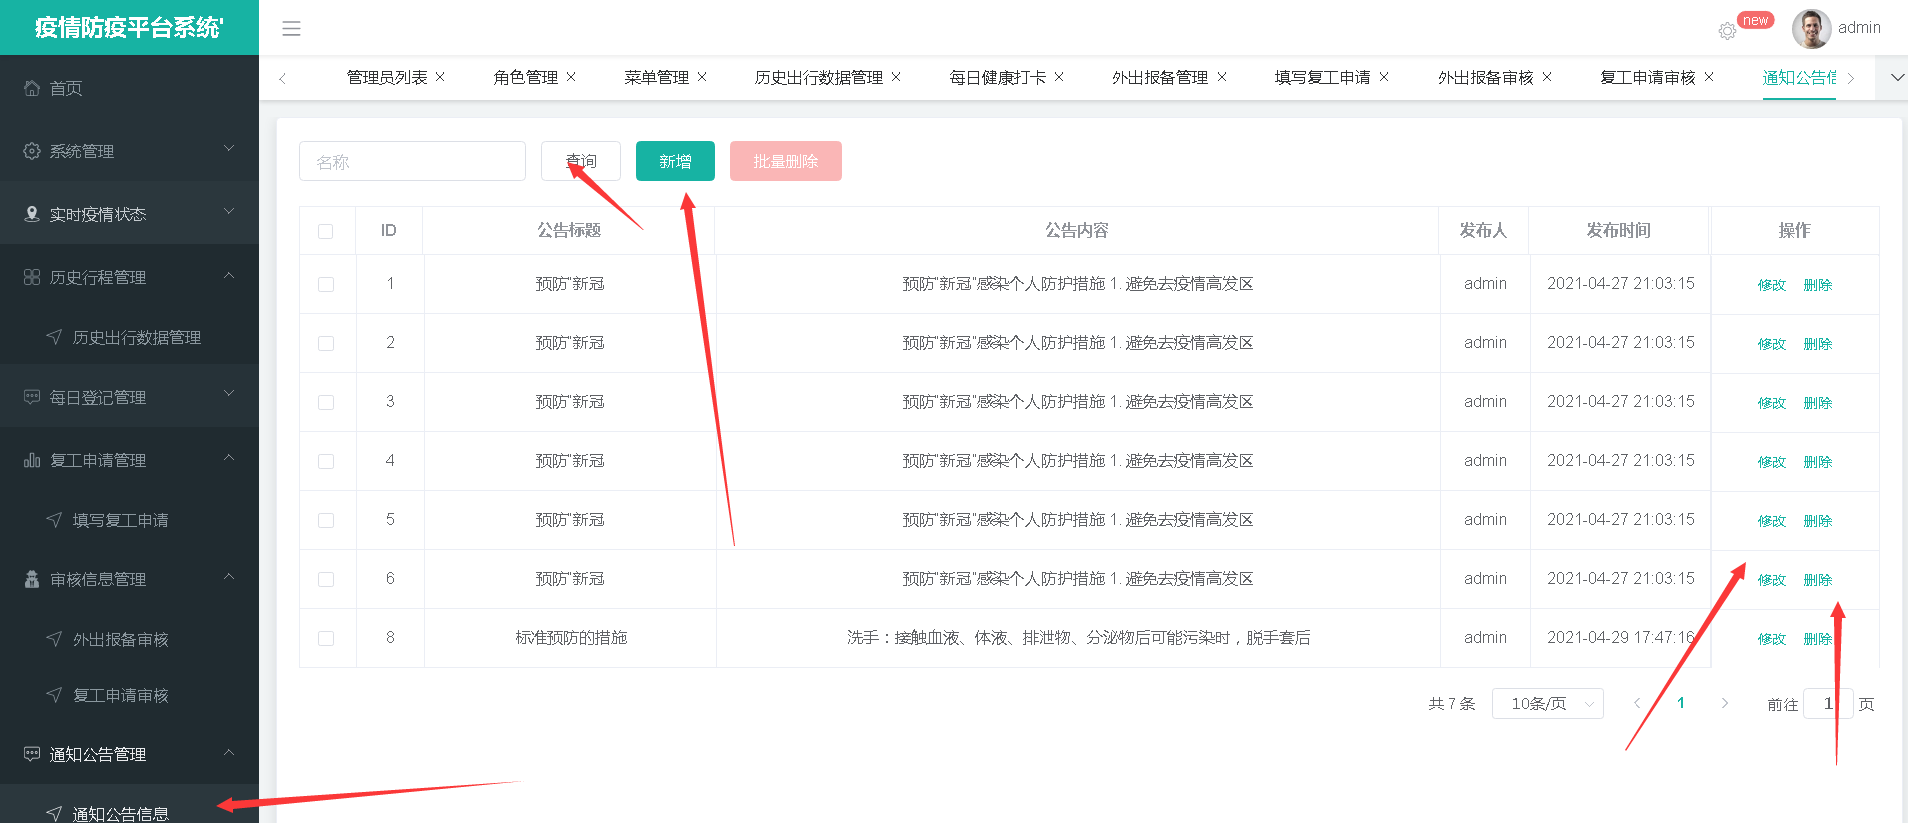The image size is (1908, 823).
Task: Open the settings gear icon in header
Action: [1727, 31]
